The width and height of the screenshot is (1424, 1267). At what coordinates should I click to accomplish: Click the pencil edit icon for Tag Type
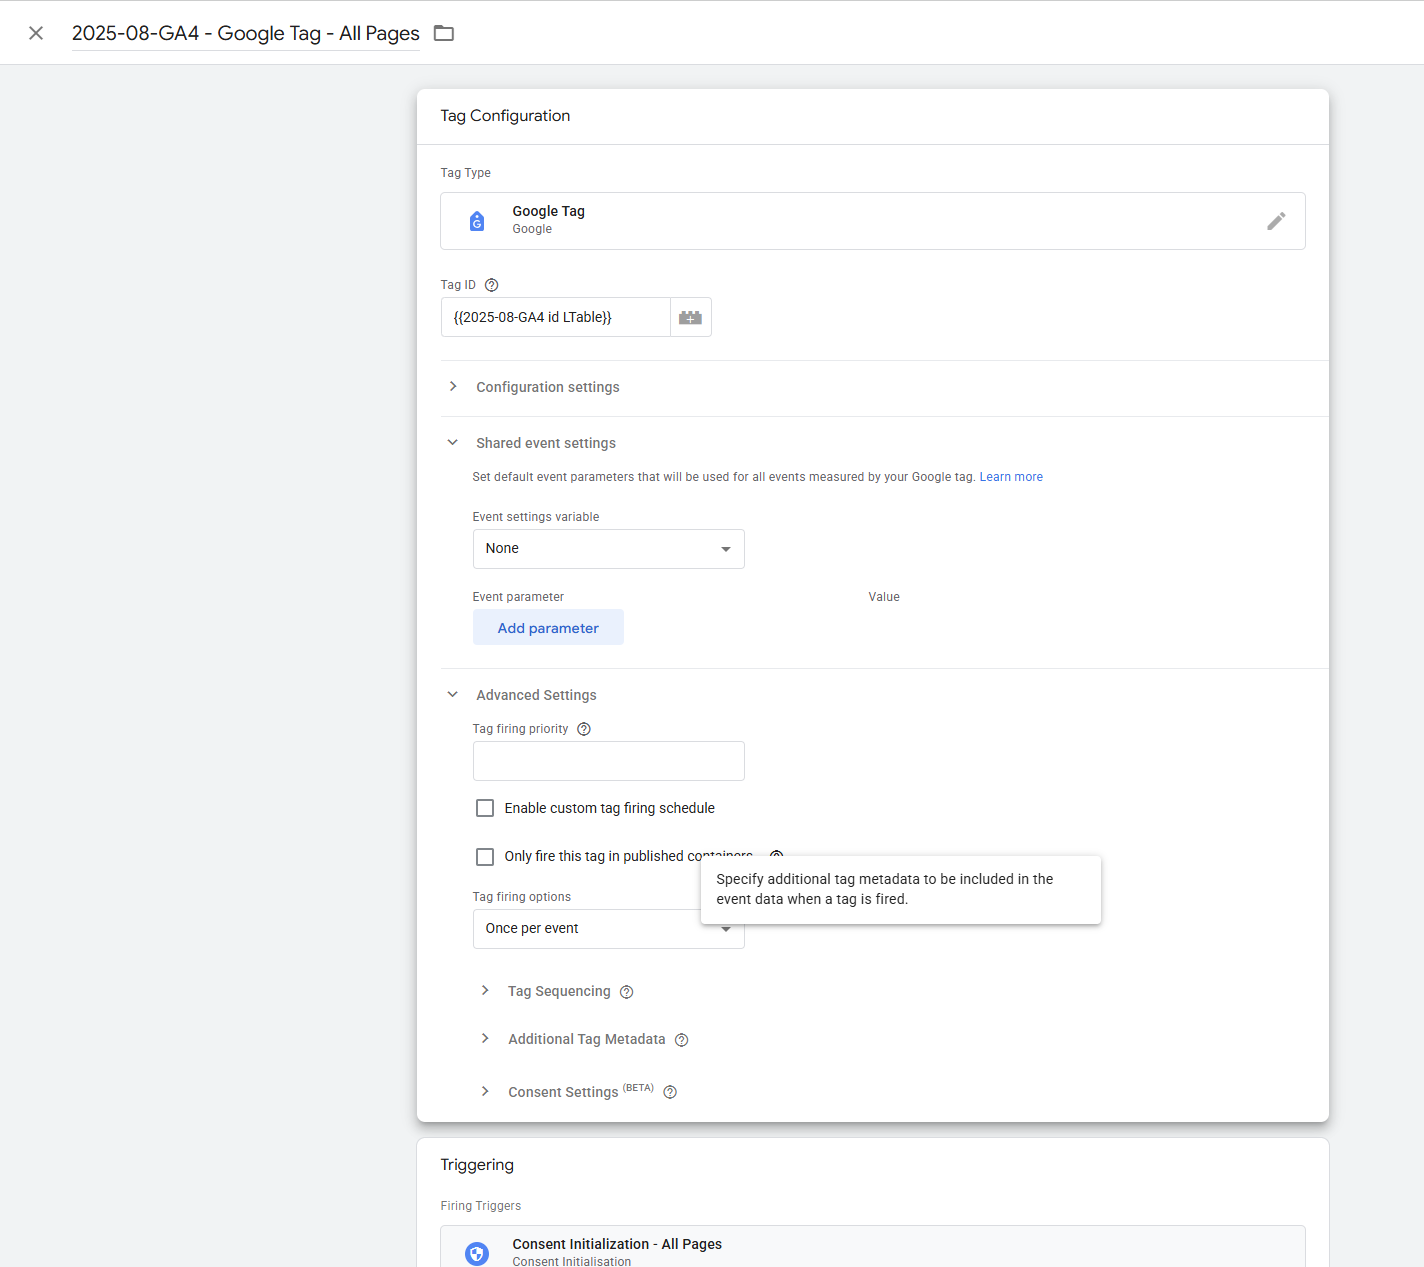1276,221
